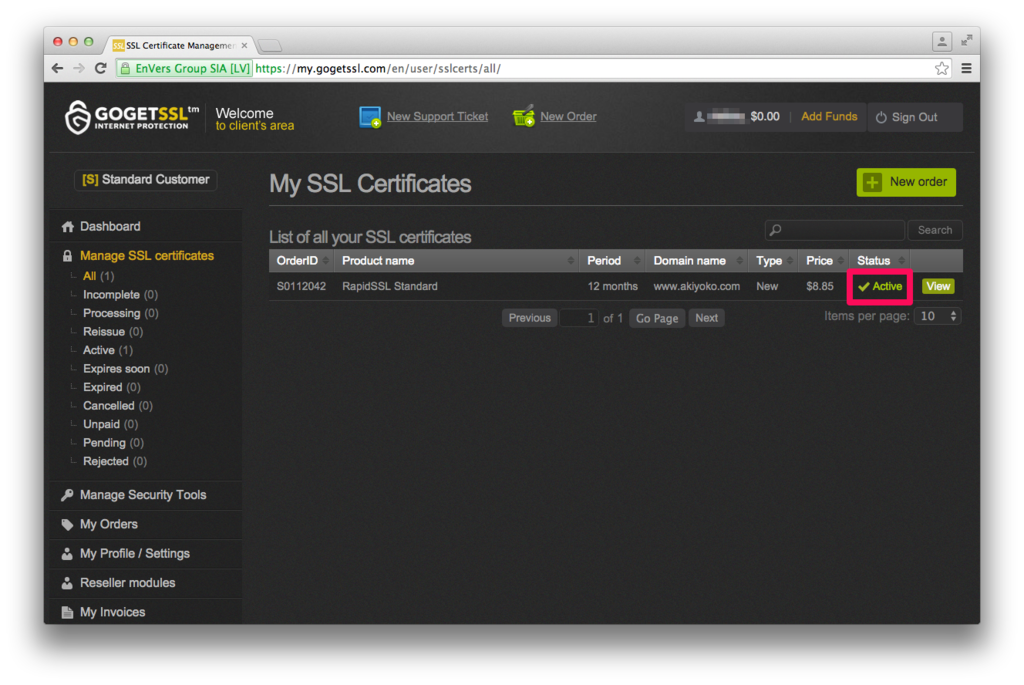Go to My Orders
Viewport: 1024px width, 685px height.
click(x=108, y=524)
